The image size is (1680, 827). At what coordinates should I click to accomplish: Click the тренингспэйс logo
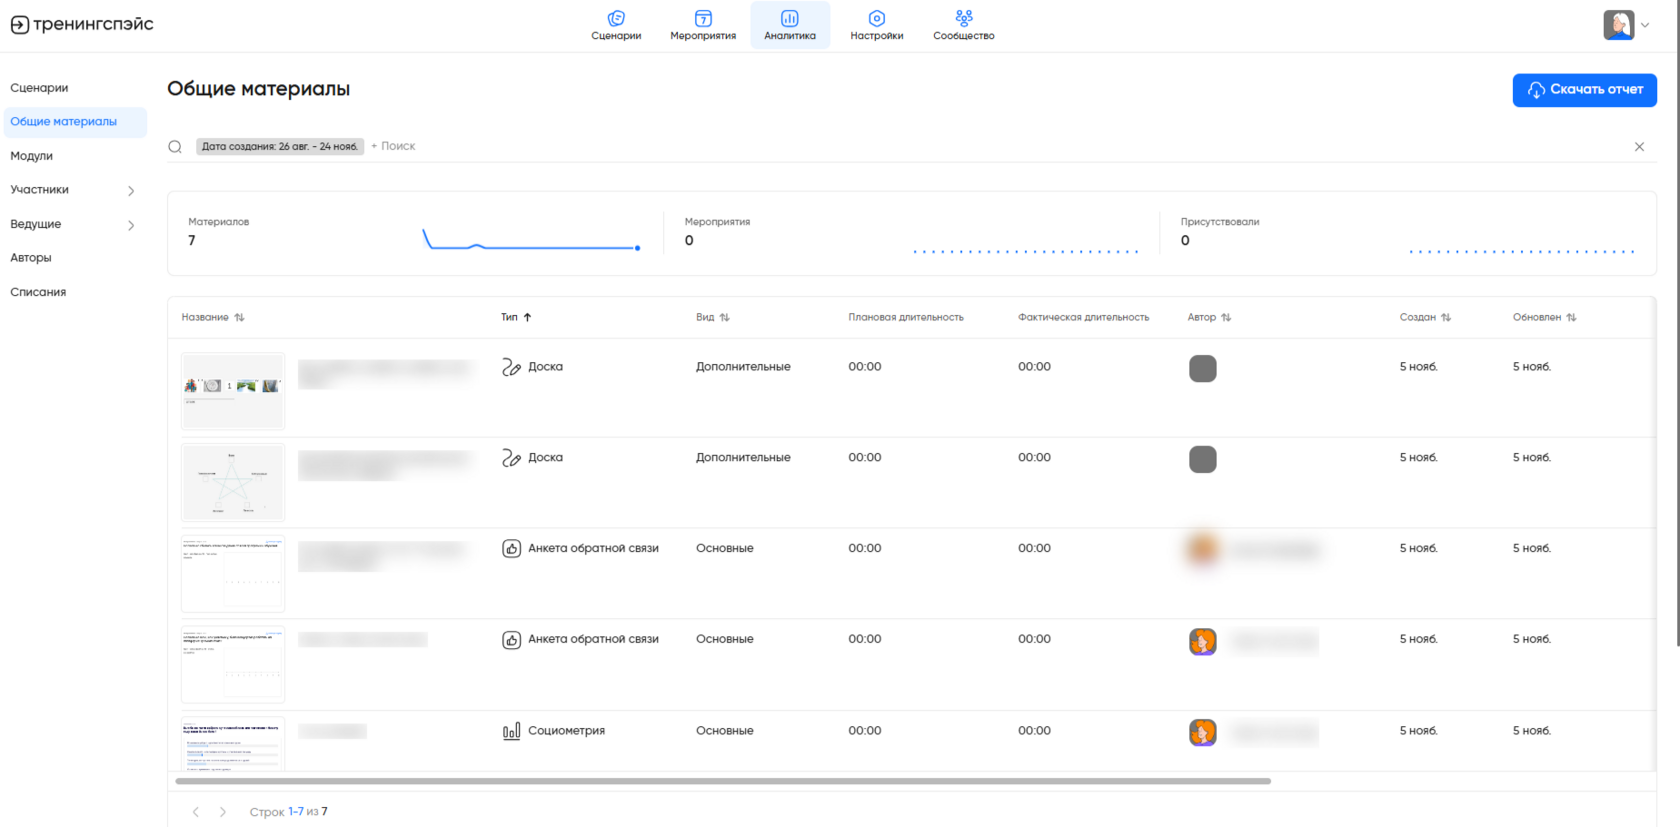coord(82,24)
